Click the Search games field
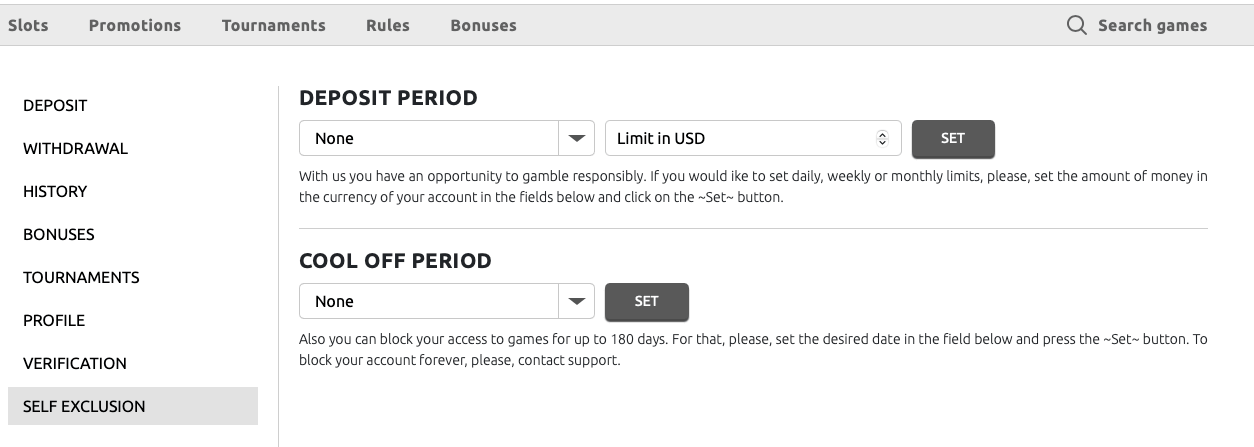 (1152, 26)
